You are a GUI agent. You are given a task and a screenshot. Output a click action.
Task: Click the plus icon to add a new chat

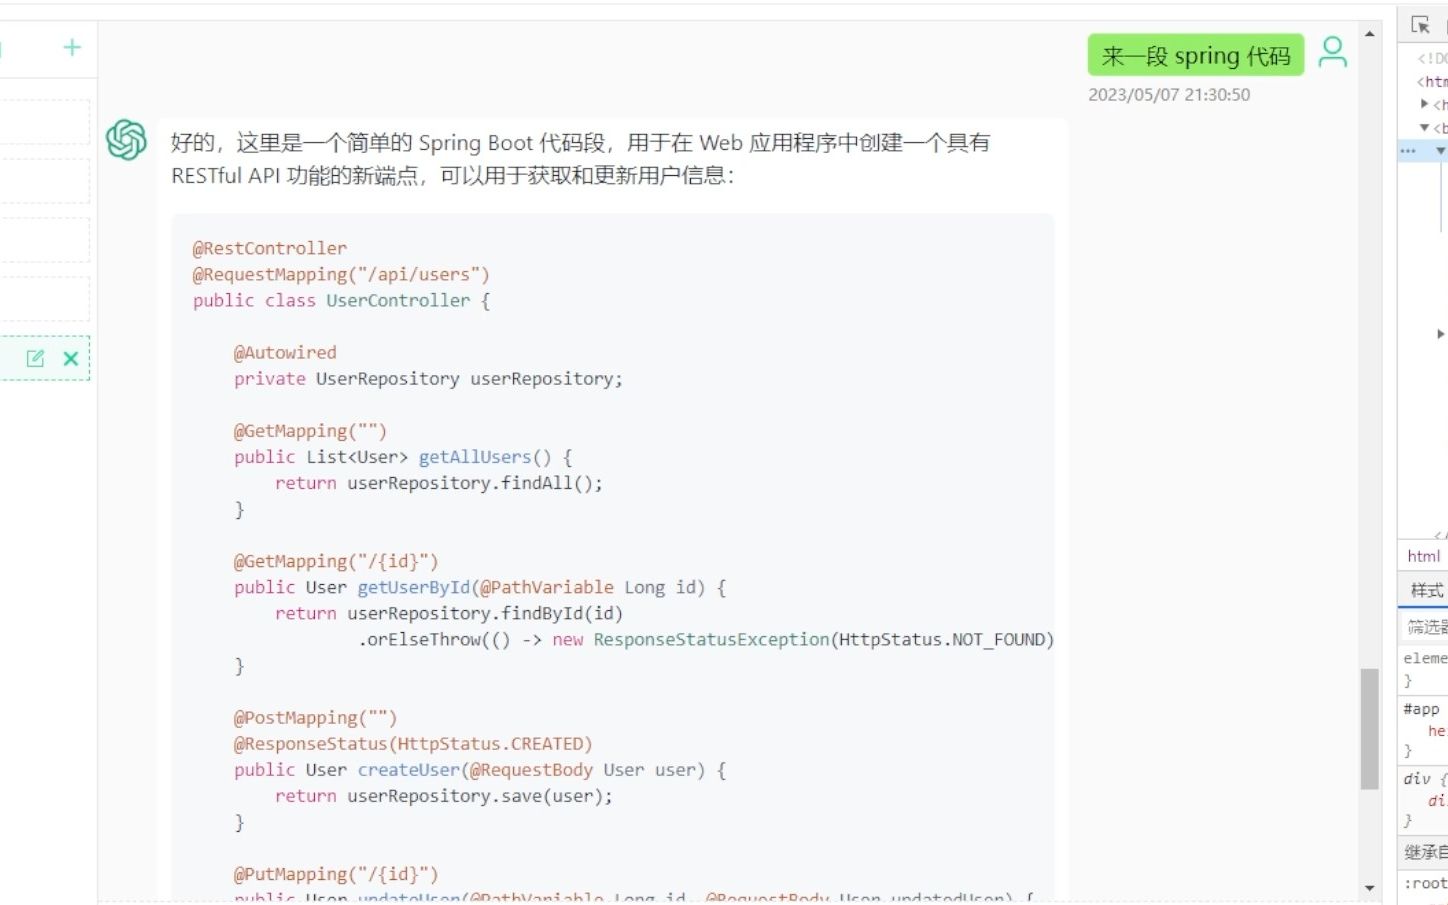pyautogui.click(x=72, y=47)
